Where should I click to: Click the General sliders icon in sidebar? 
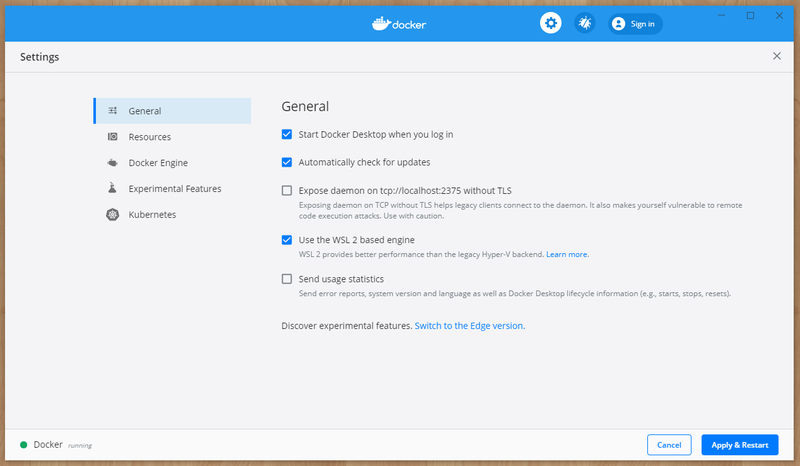pos(113,111)
